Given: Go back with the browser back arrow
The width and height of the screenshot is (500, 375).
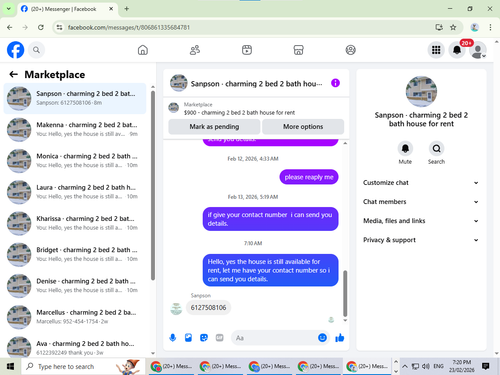Looking at the screenshot, I should coord(10,27).
